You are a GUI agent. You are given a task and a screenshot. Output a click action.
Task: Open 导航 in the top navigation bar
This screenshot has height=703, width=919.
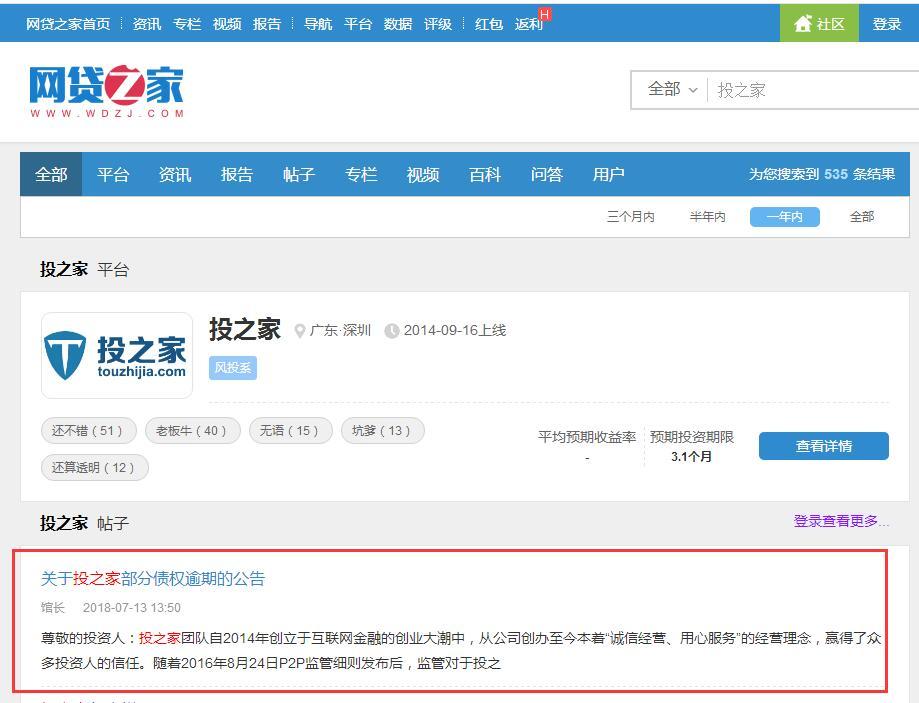click(318, 24)
